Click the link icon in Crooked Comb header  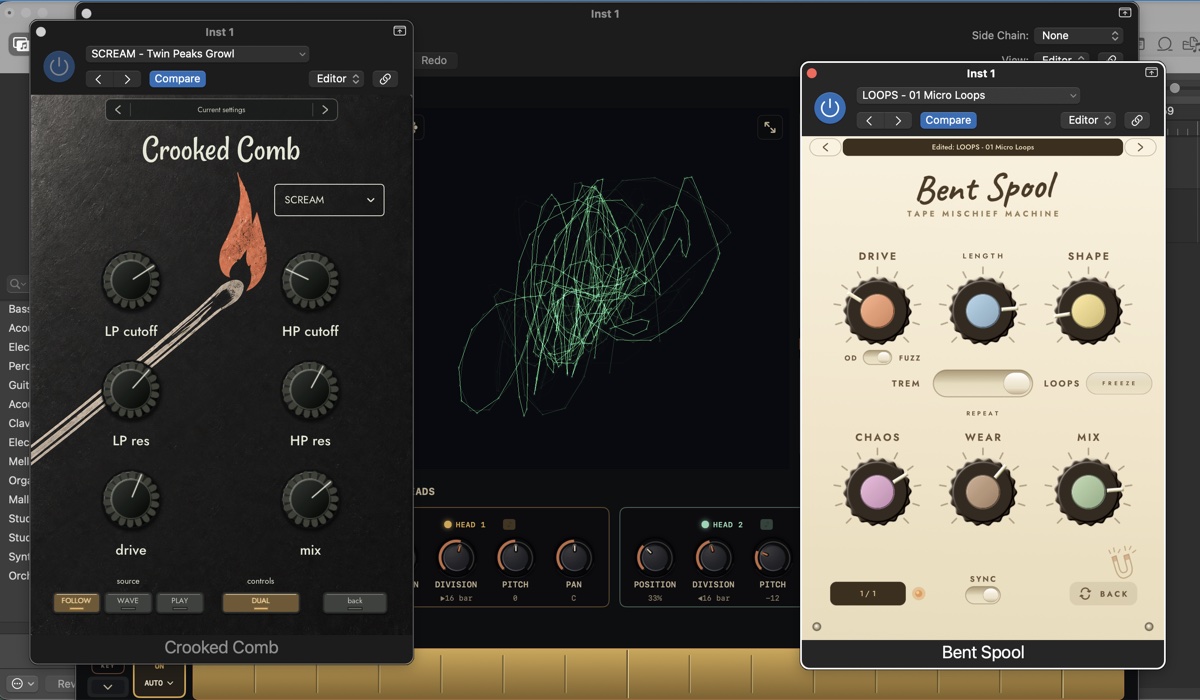tap(384, 79)
